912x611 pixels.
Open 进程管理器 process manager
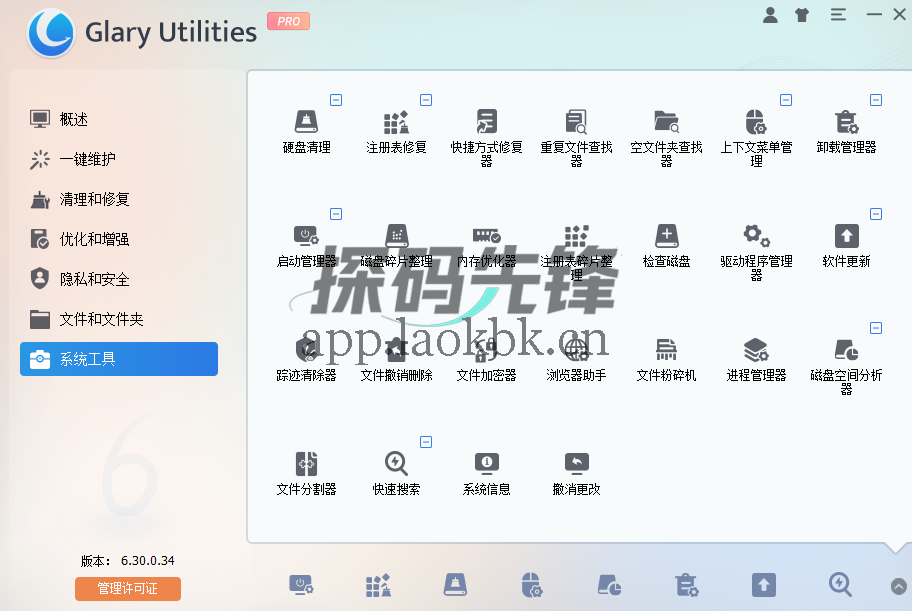[756, 360]
